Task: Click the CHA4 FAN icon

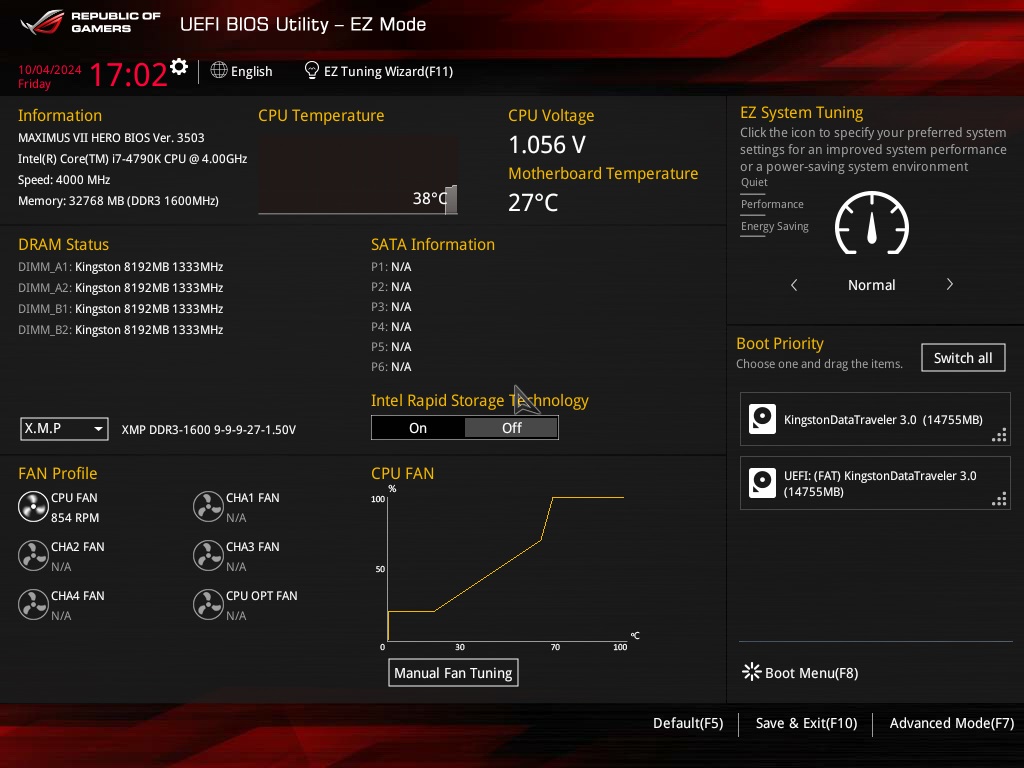Action: (x=33, y=605)
